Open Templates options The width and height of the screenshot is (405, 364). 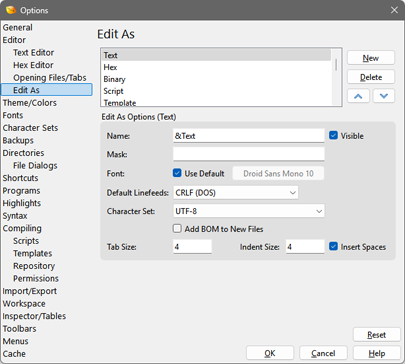pos(32,253)
